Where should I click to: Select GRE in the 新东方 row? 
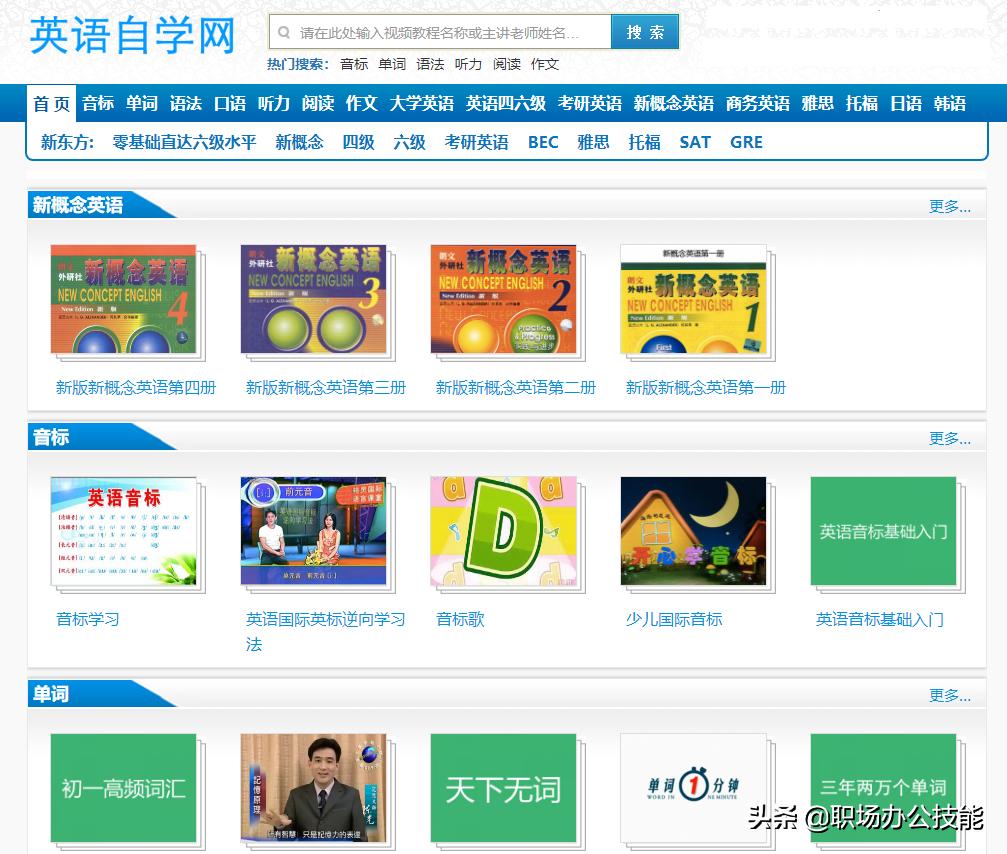pyautogui.click(x=746, y=142)
